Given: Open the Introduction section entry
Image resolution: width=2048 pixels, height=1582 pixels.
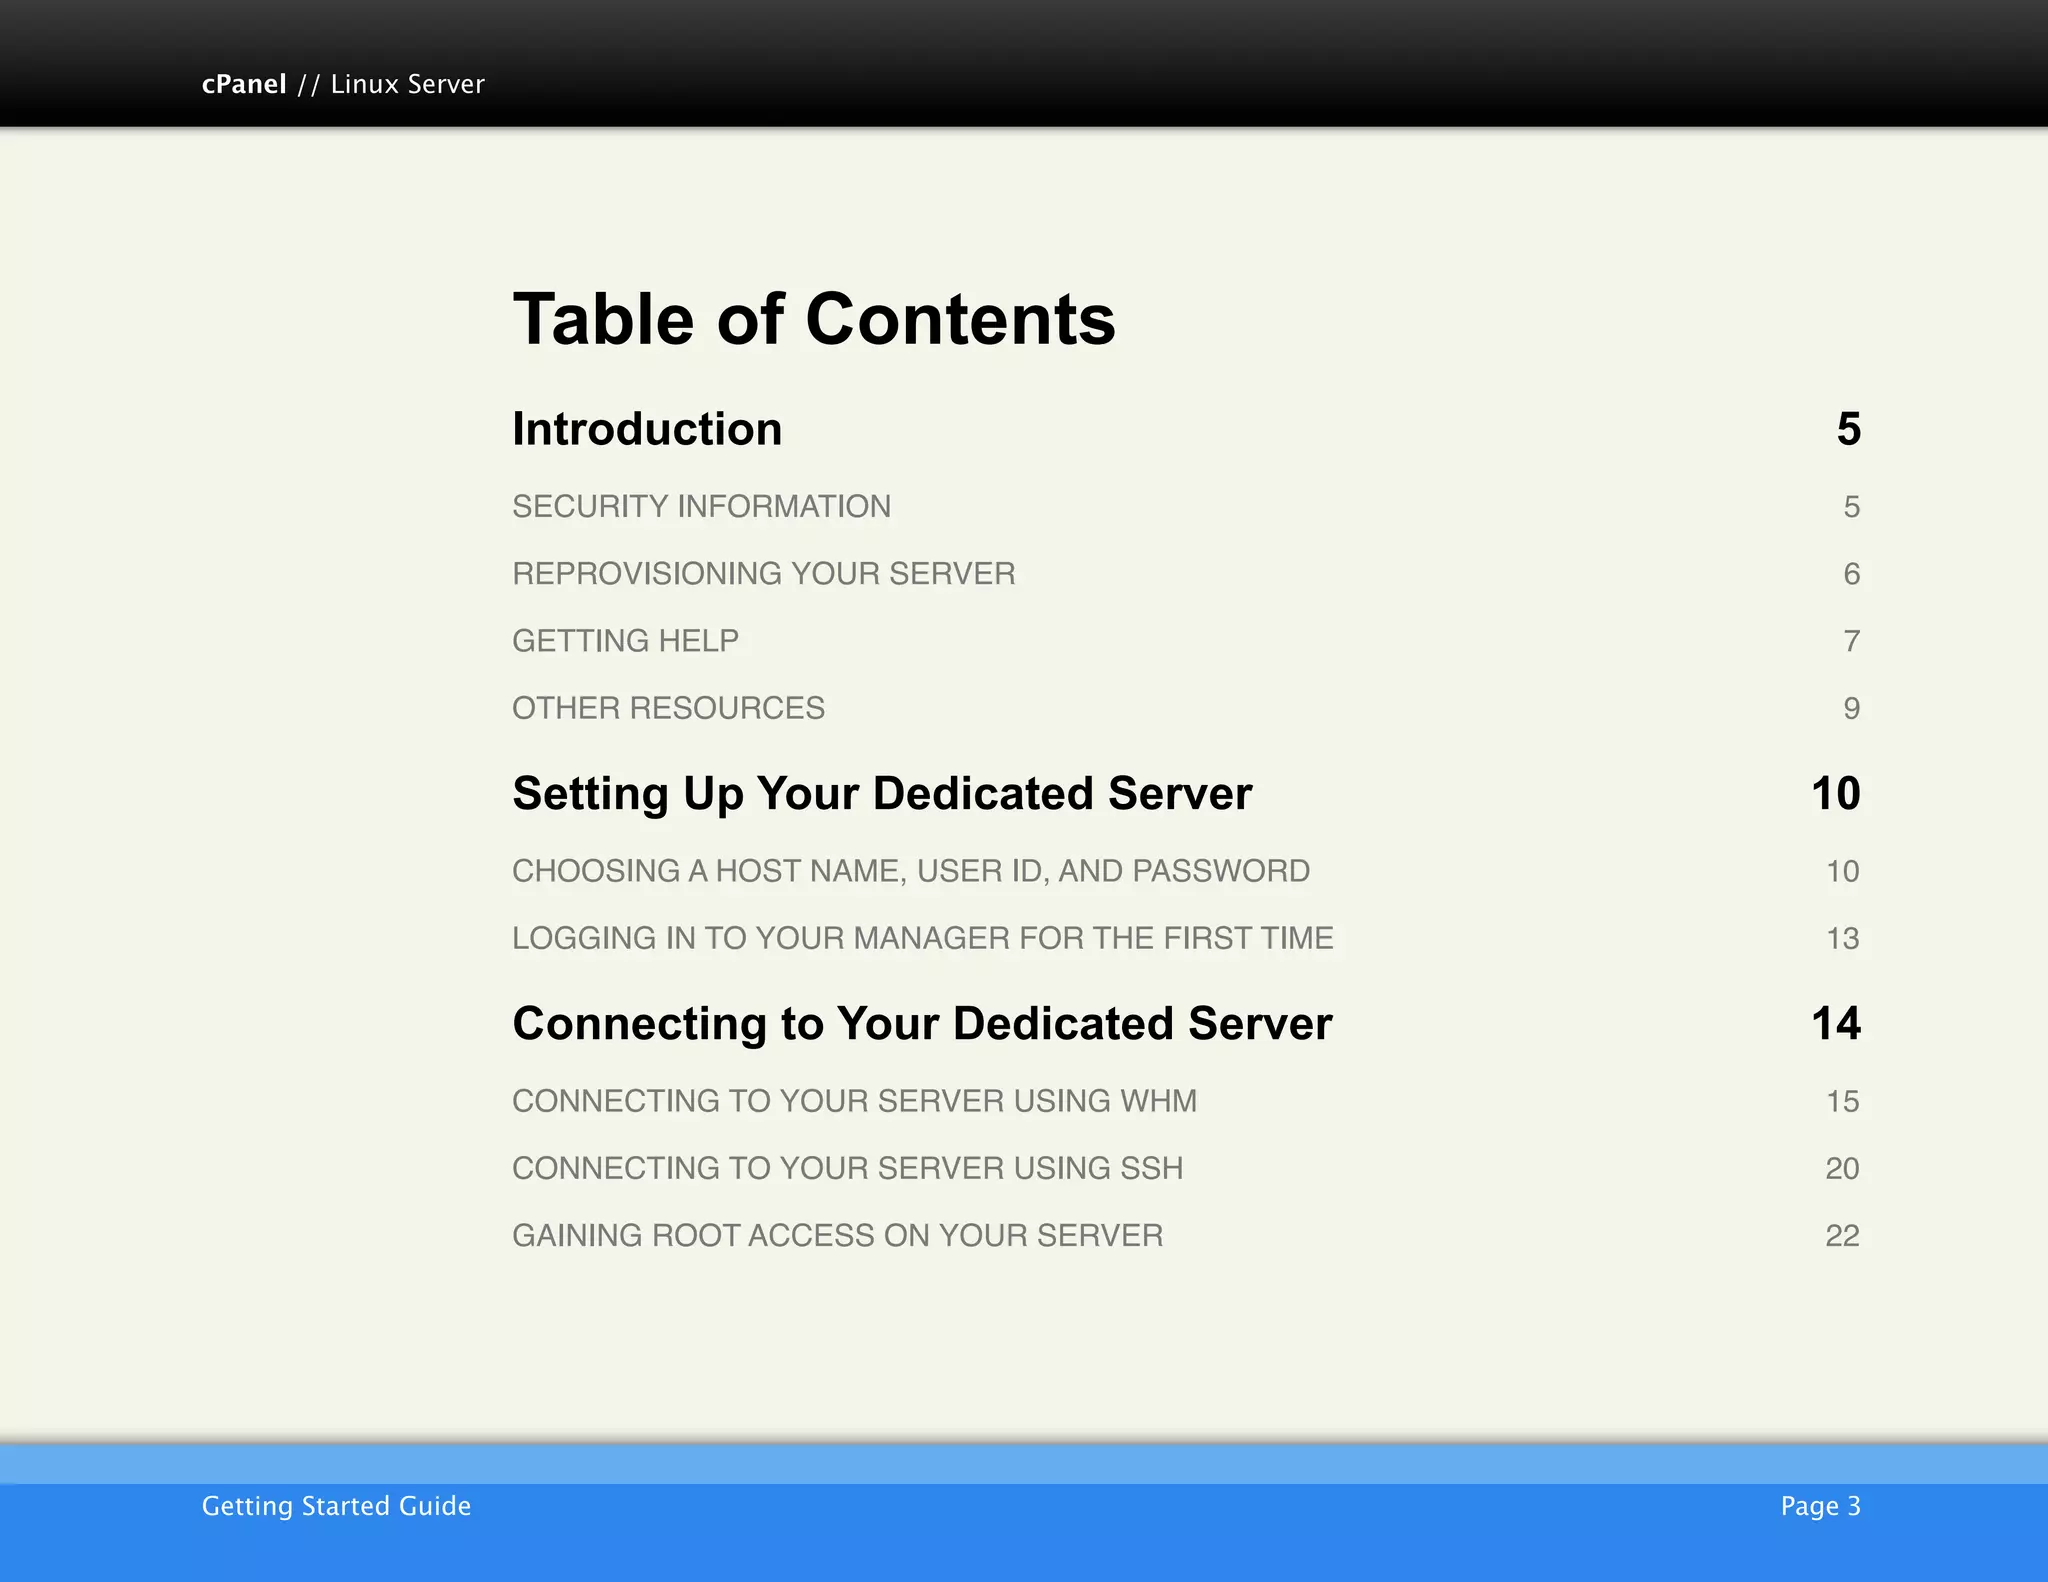Looking at the screenshot, I should [x=647, y=429].
